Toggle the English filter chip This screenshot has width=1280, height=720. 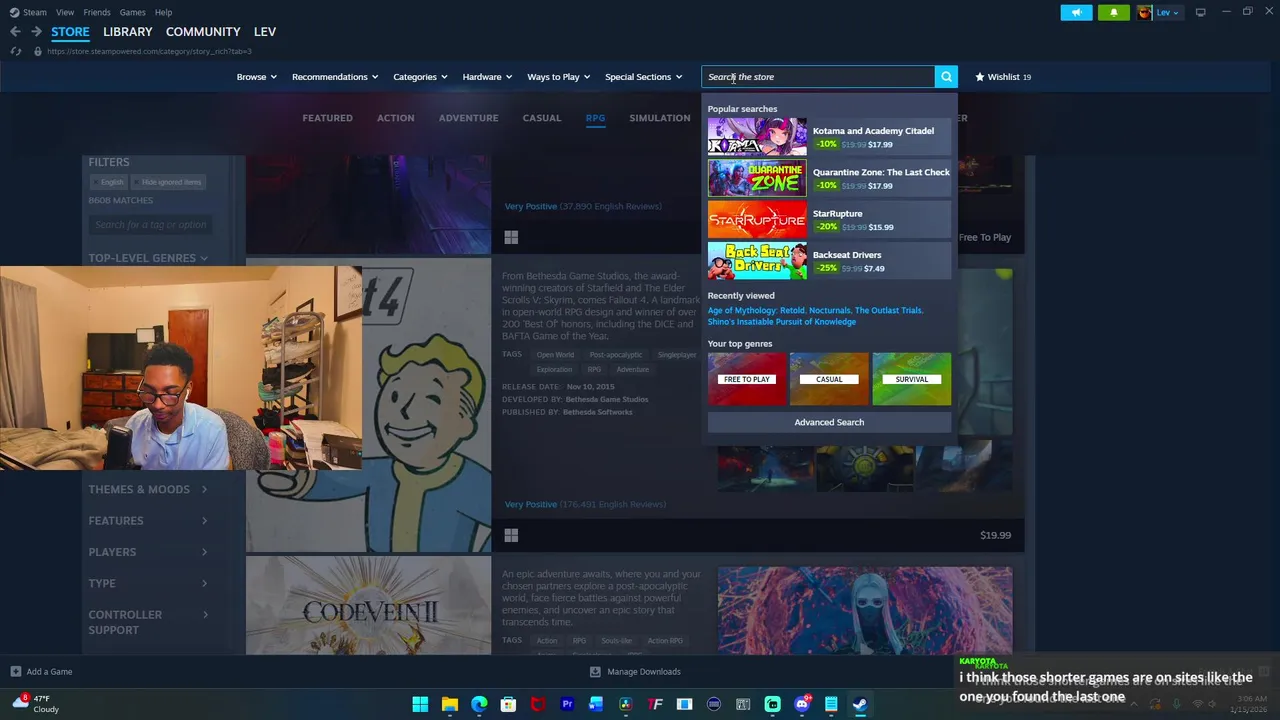coord(108,182)
